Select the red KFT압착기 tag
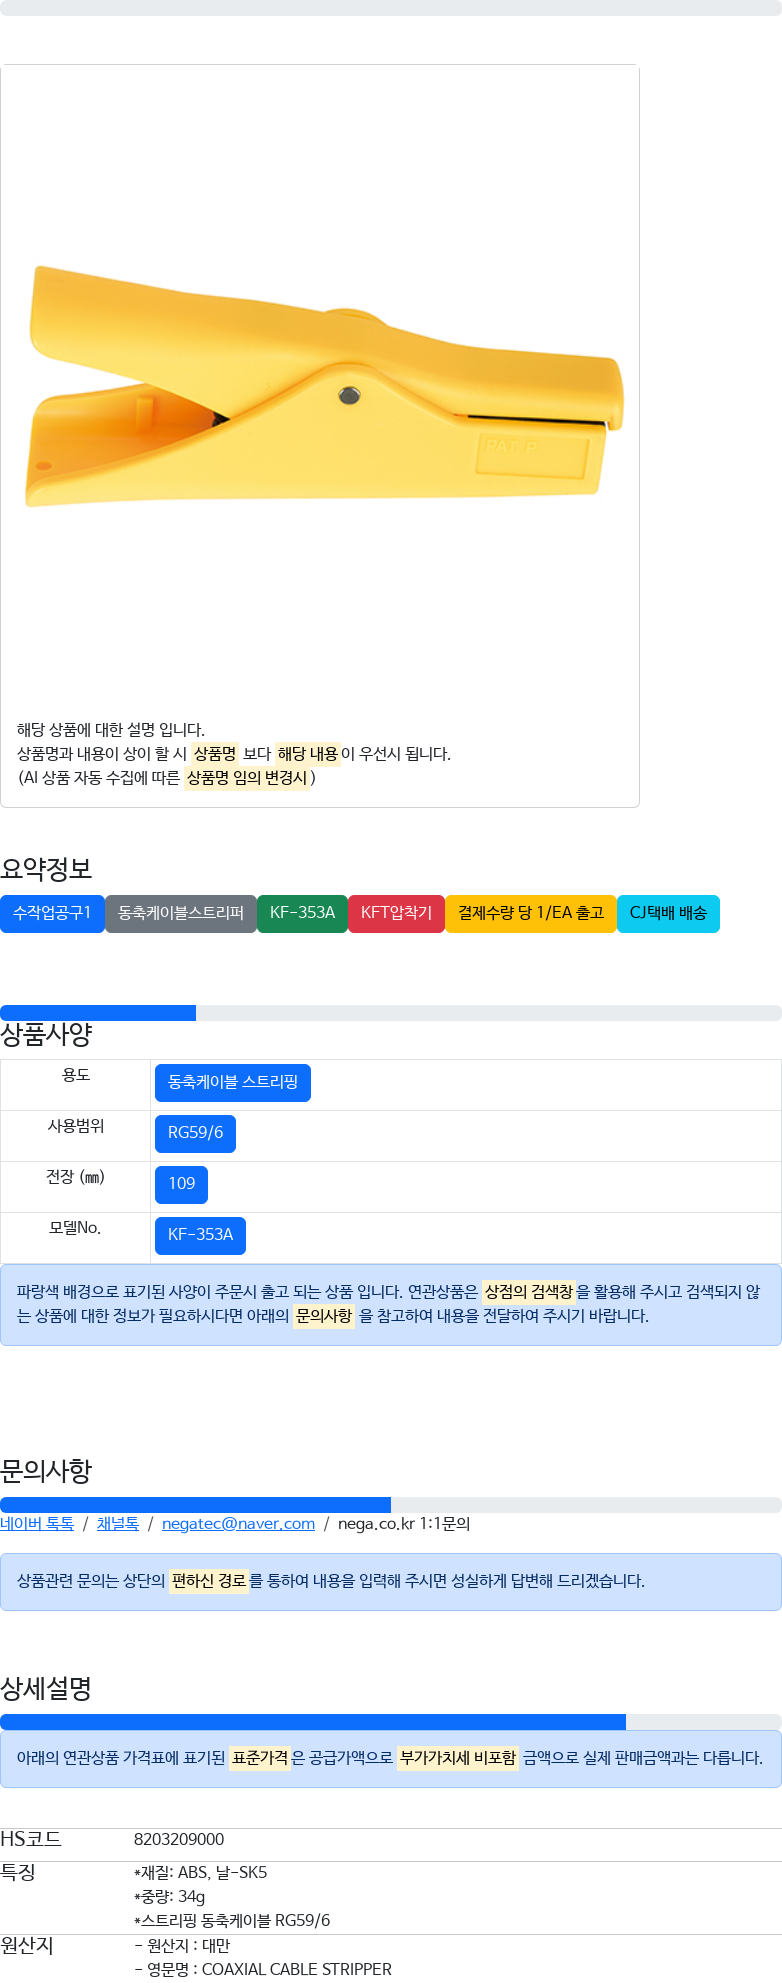The image size is (782, 1983). [396, 913]
